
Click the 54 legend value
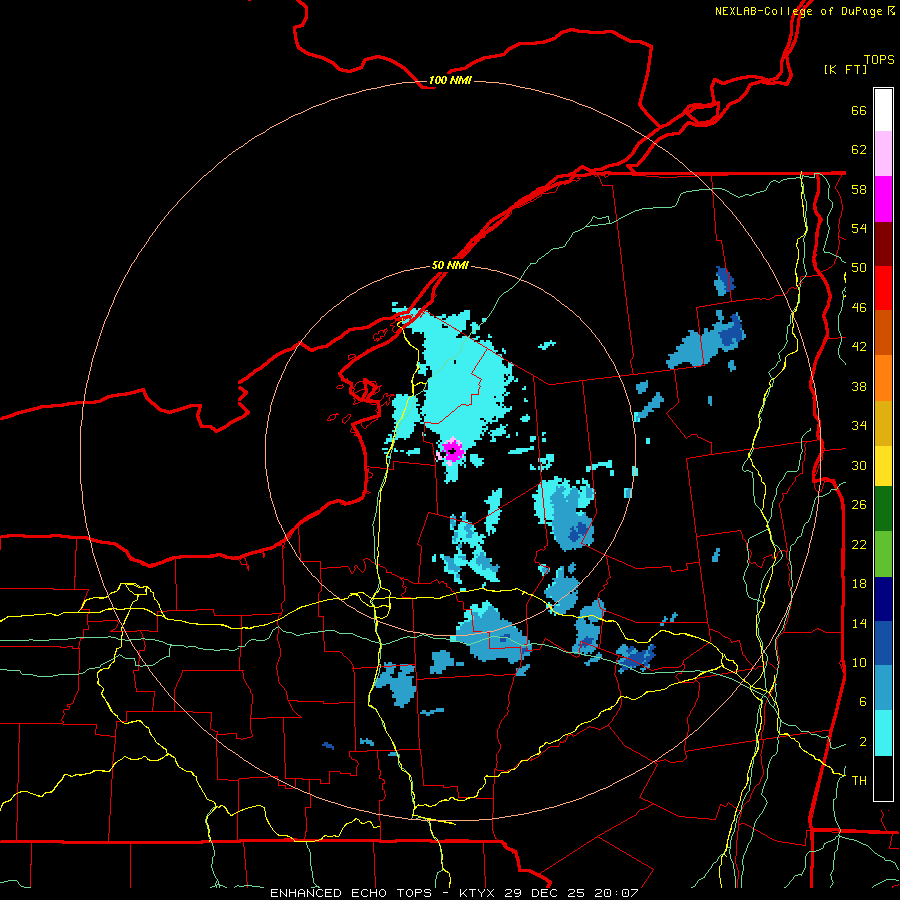pos(859,228)
